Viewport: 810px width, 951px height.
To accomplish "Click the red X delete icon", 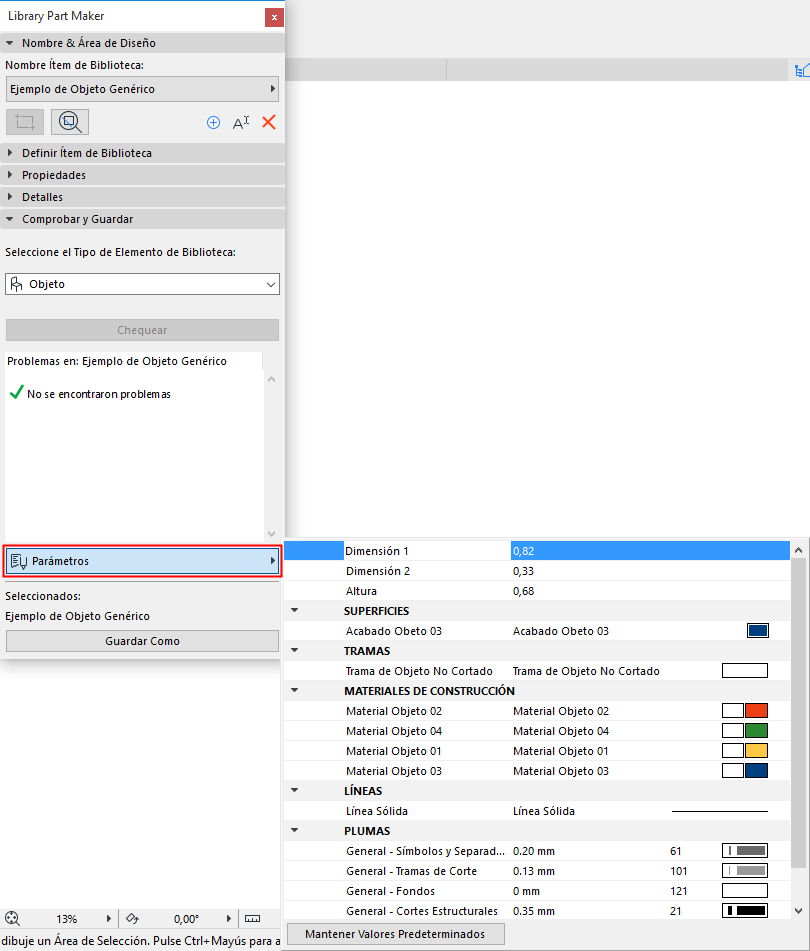I will 266,121.
